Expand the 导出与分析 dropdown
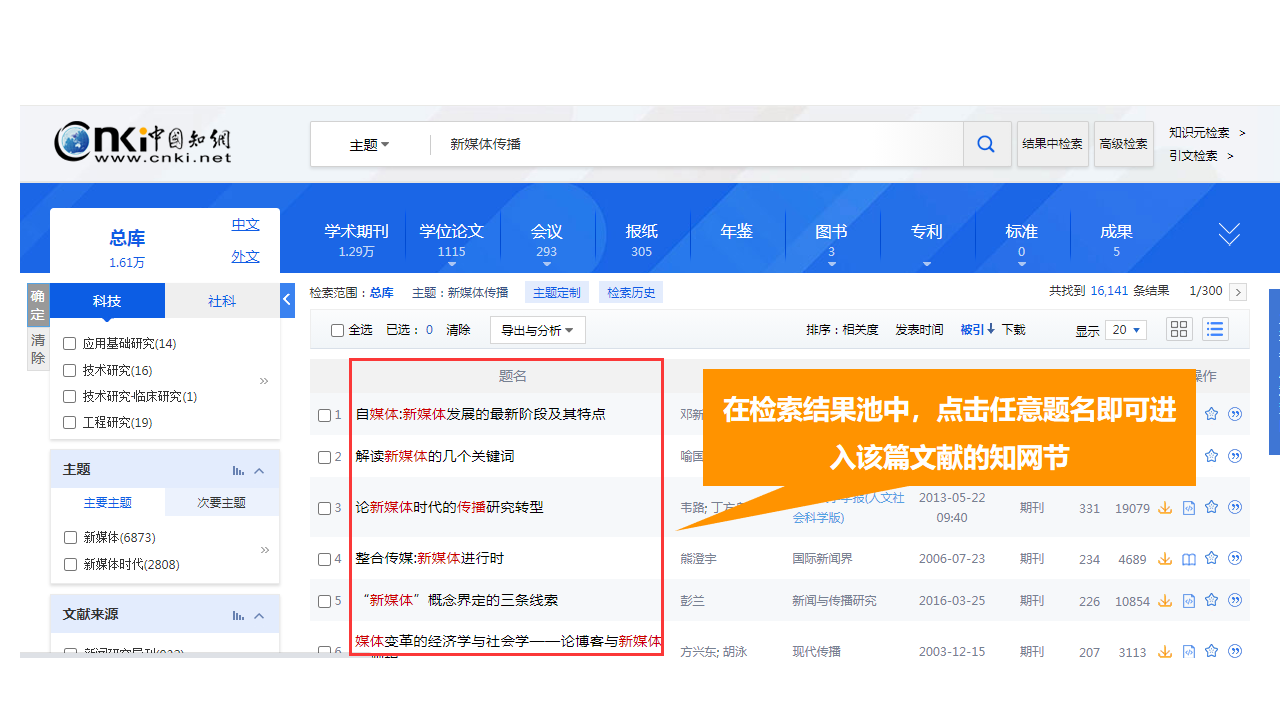The height and width of the screenshot is (720, 1280). click(x=537, y=330)
